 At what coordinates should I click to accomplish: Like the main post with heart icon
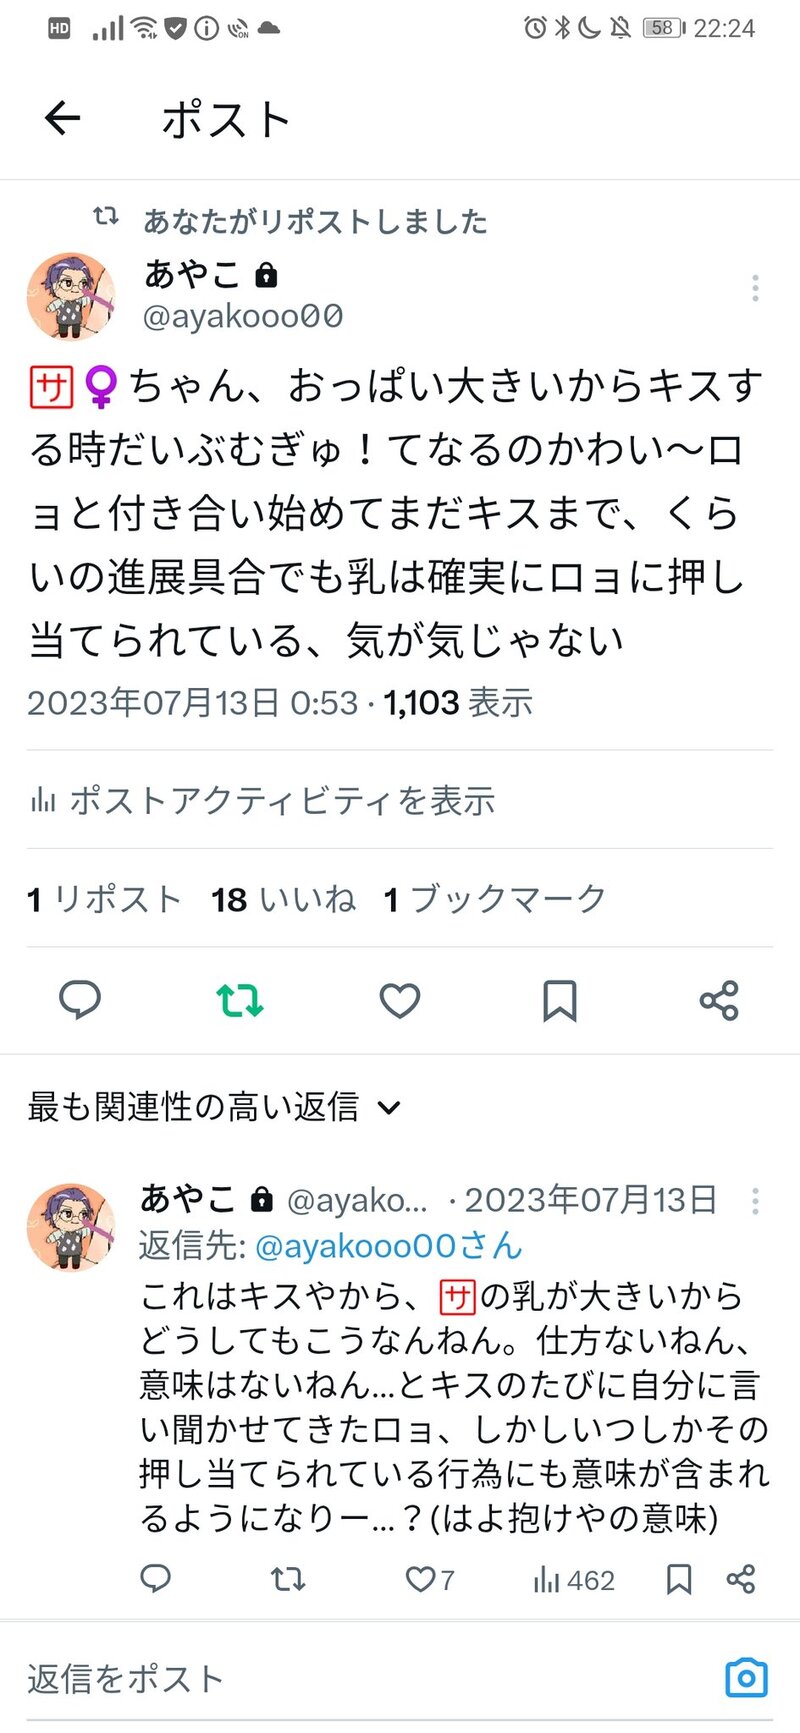(x=400, y=1000)
